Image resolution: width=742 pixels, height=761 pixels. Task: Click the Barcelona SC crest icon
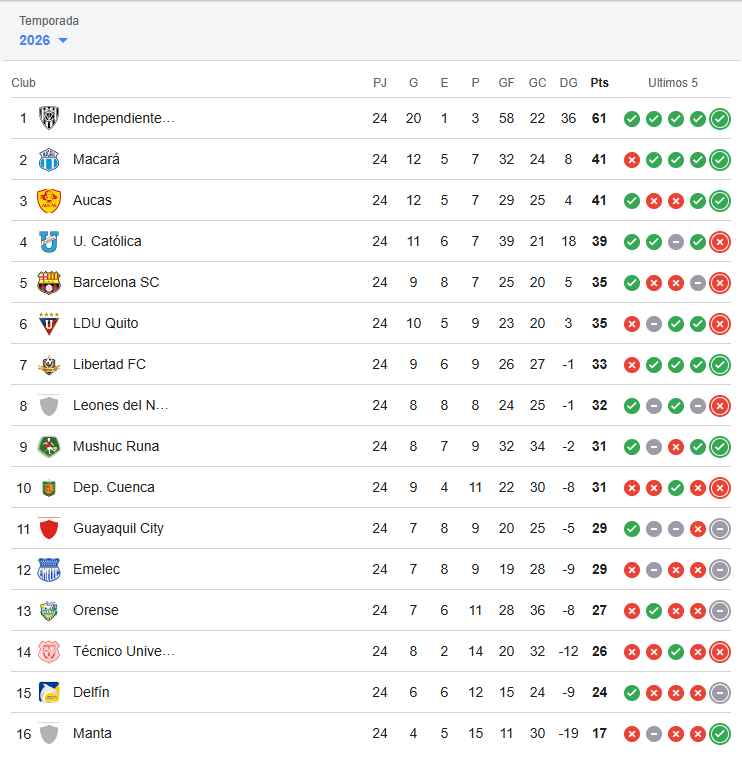(49, 282)
